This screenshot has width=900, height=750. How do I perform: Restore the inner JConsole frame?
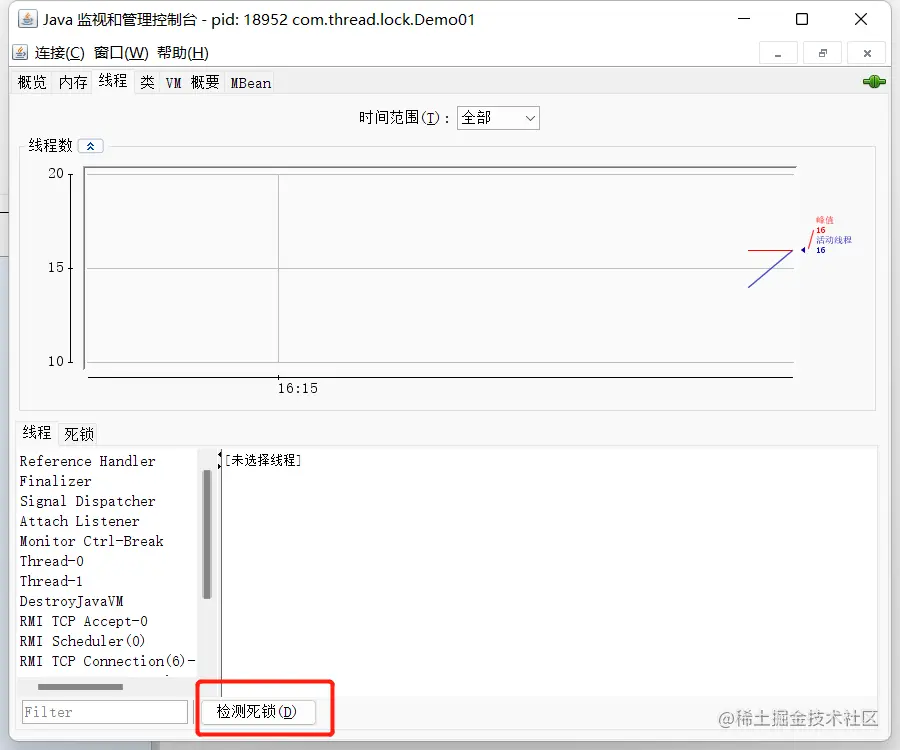pyautogui.click(x=823, y=53)
